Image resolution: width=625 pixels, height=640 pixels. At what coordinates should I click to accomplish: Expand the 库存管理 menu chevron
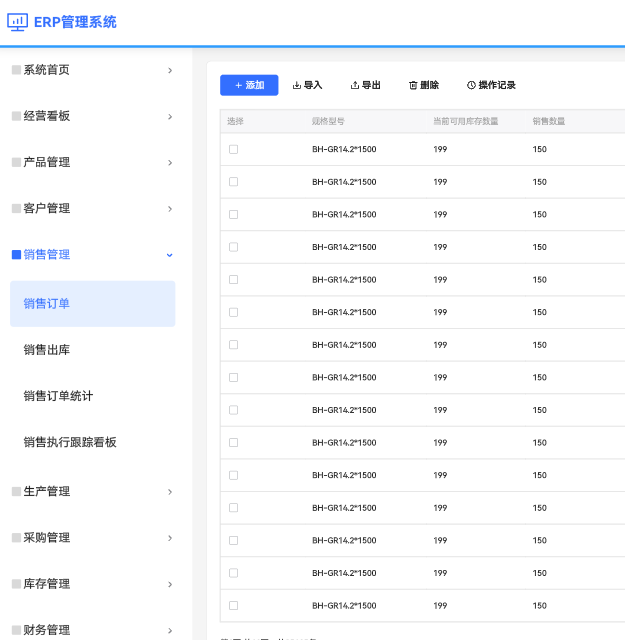coord(169,584)
